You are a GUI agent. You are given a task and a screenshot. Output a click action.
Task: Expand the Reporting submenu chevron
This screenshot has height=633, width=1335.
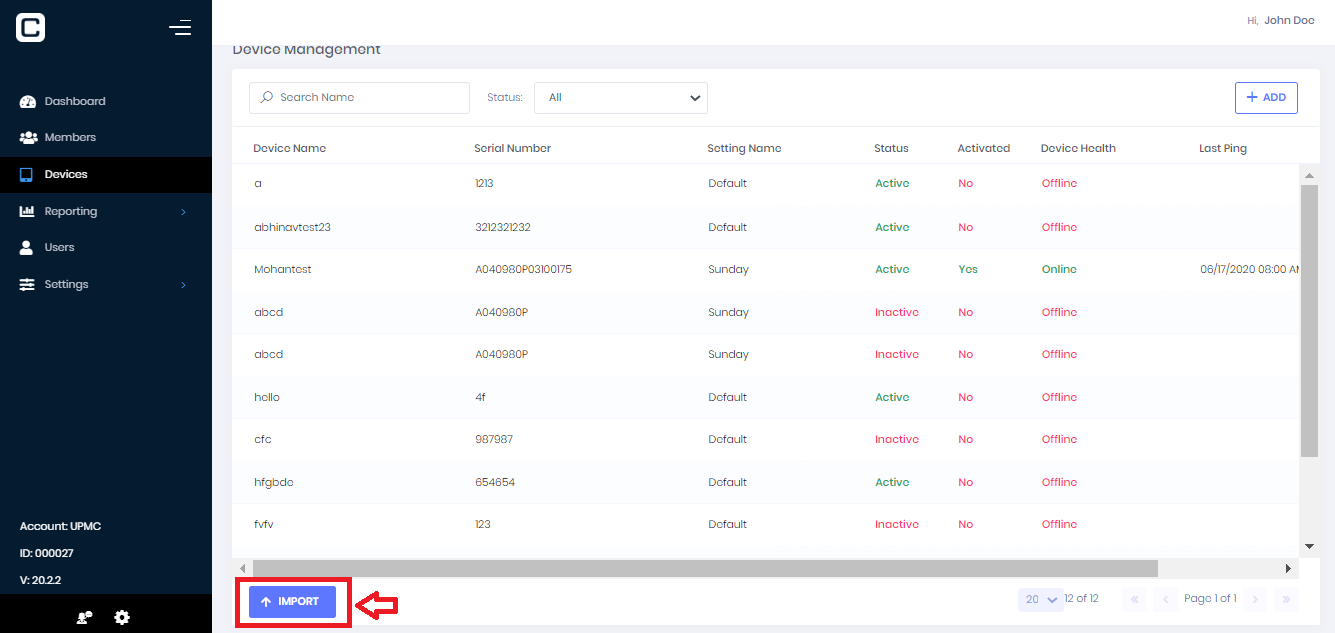183,211
